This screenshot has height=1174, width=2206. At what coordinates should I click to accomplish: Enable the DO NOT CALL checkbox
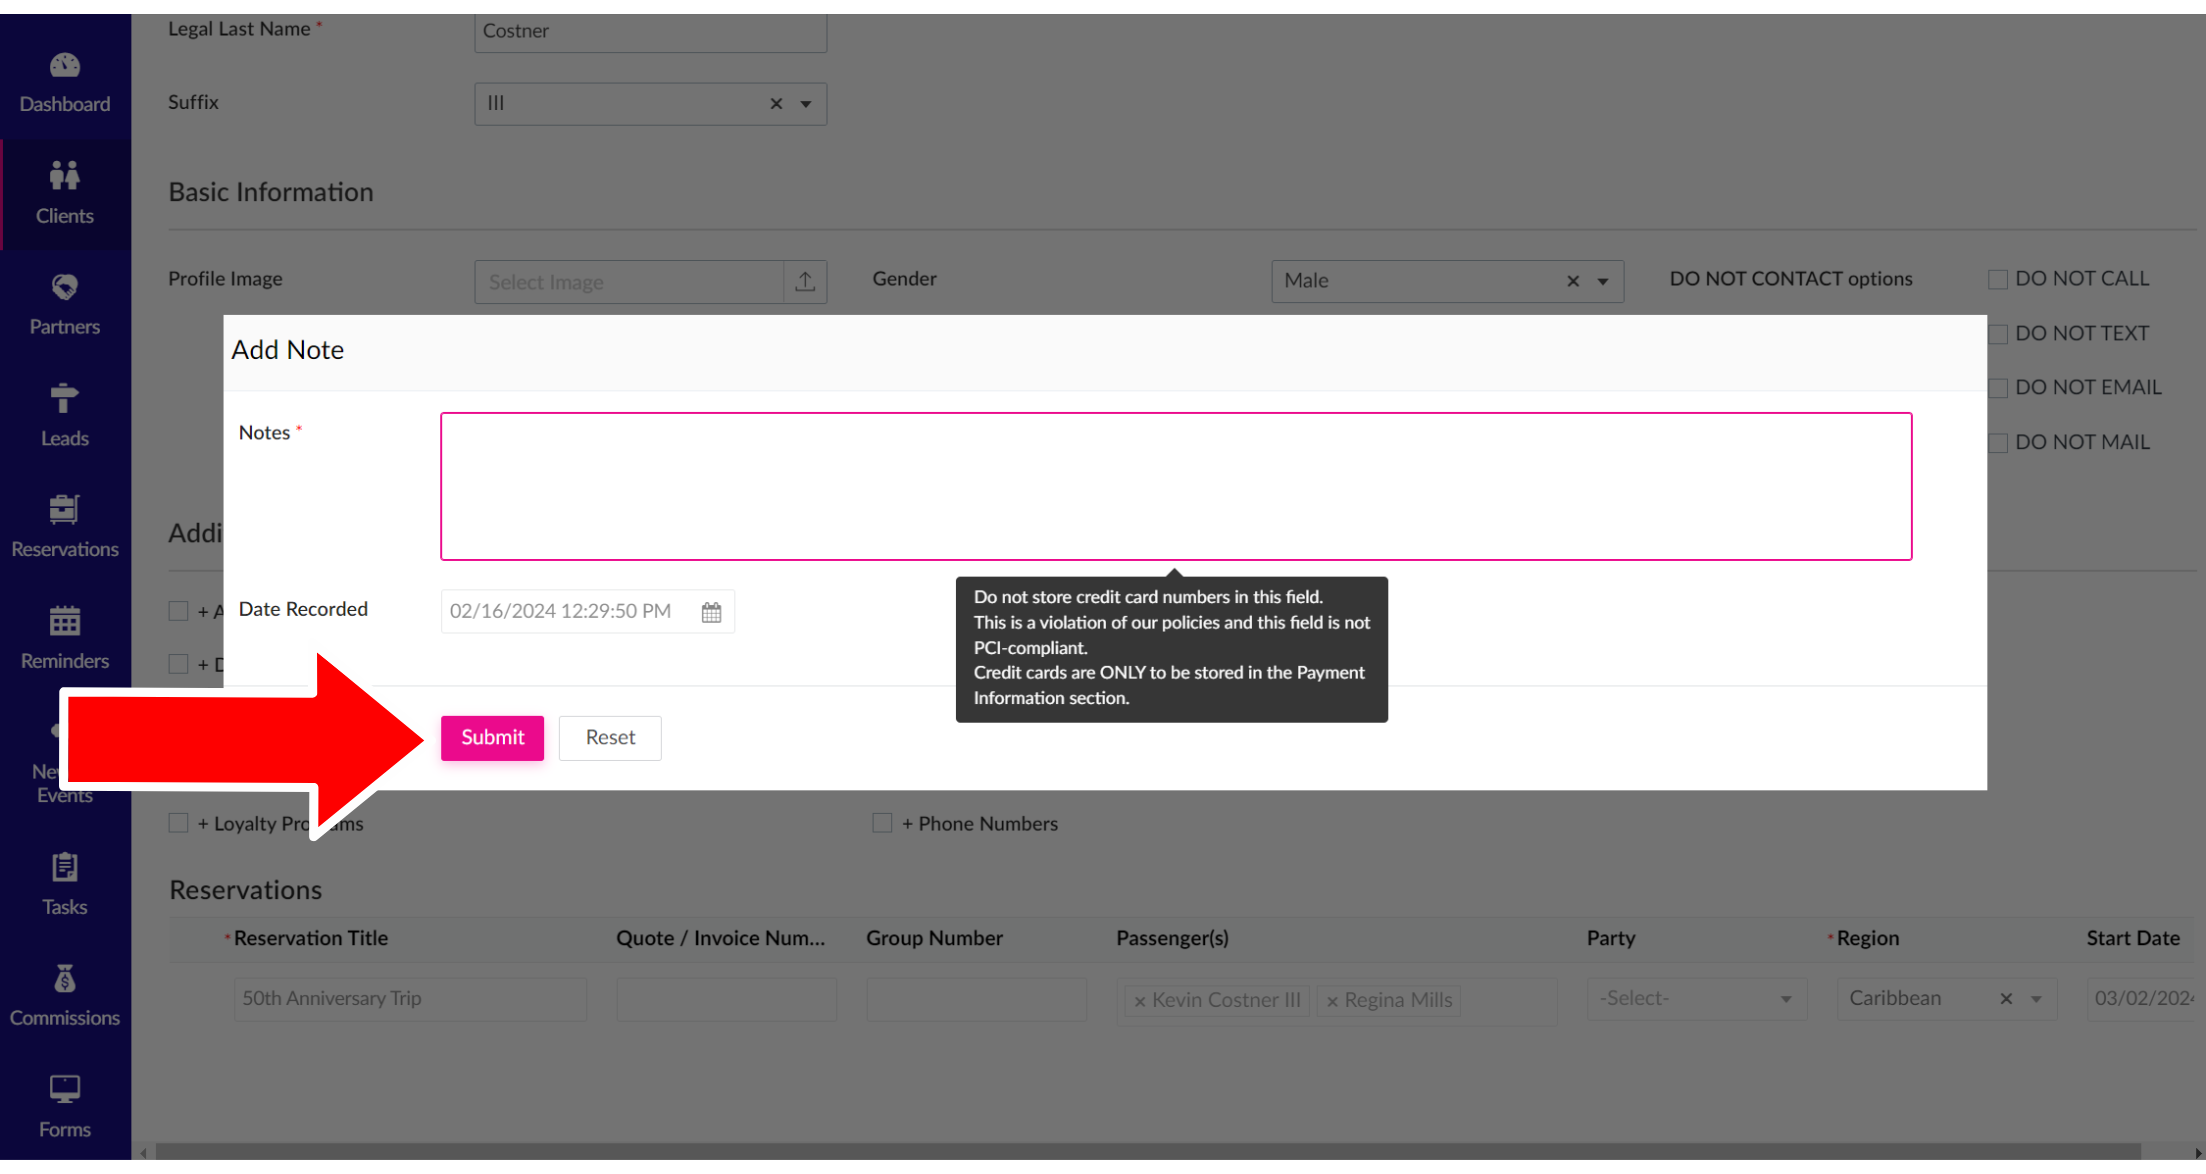[x=1998, y=279]
